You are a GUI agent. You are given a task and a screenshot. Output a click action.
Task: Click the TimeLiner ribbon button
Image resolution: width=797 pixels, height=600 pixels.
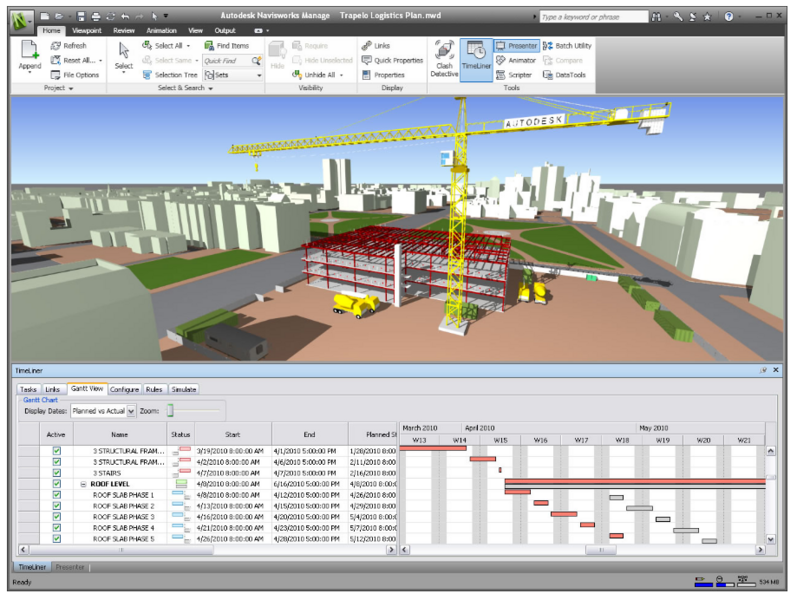(x=476, y=58)
